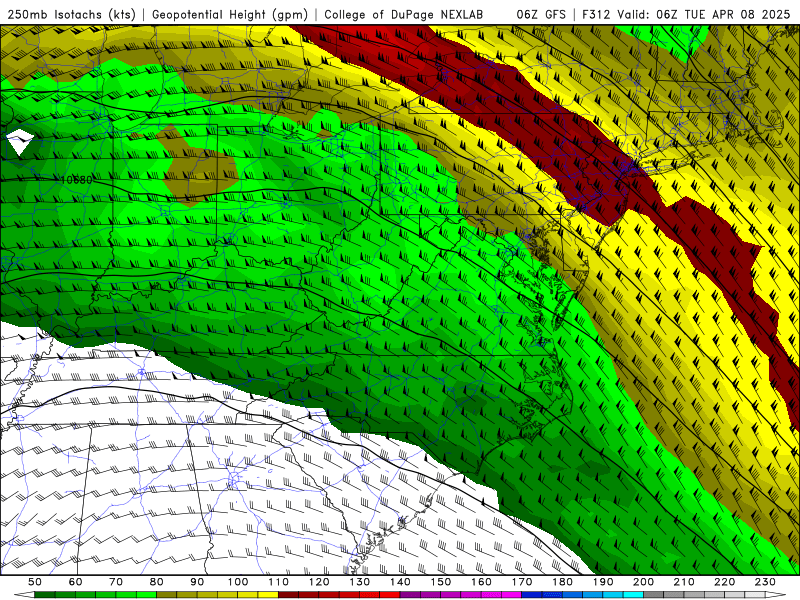Click the 160 value on the color scale
This screenshot has height=600, width=800.
(x=481, y=582)
